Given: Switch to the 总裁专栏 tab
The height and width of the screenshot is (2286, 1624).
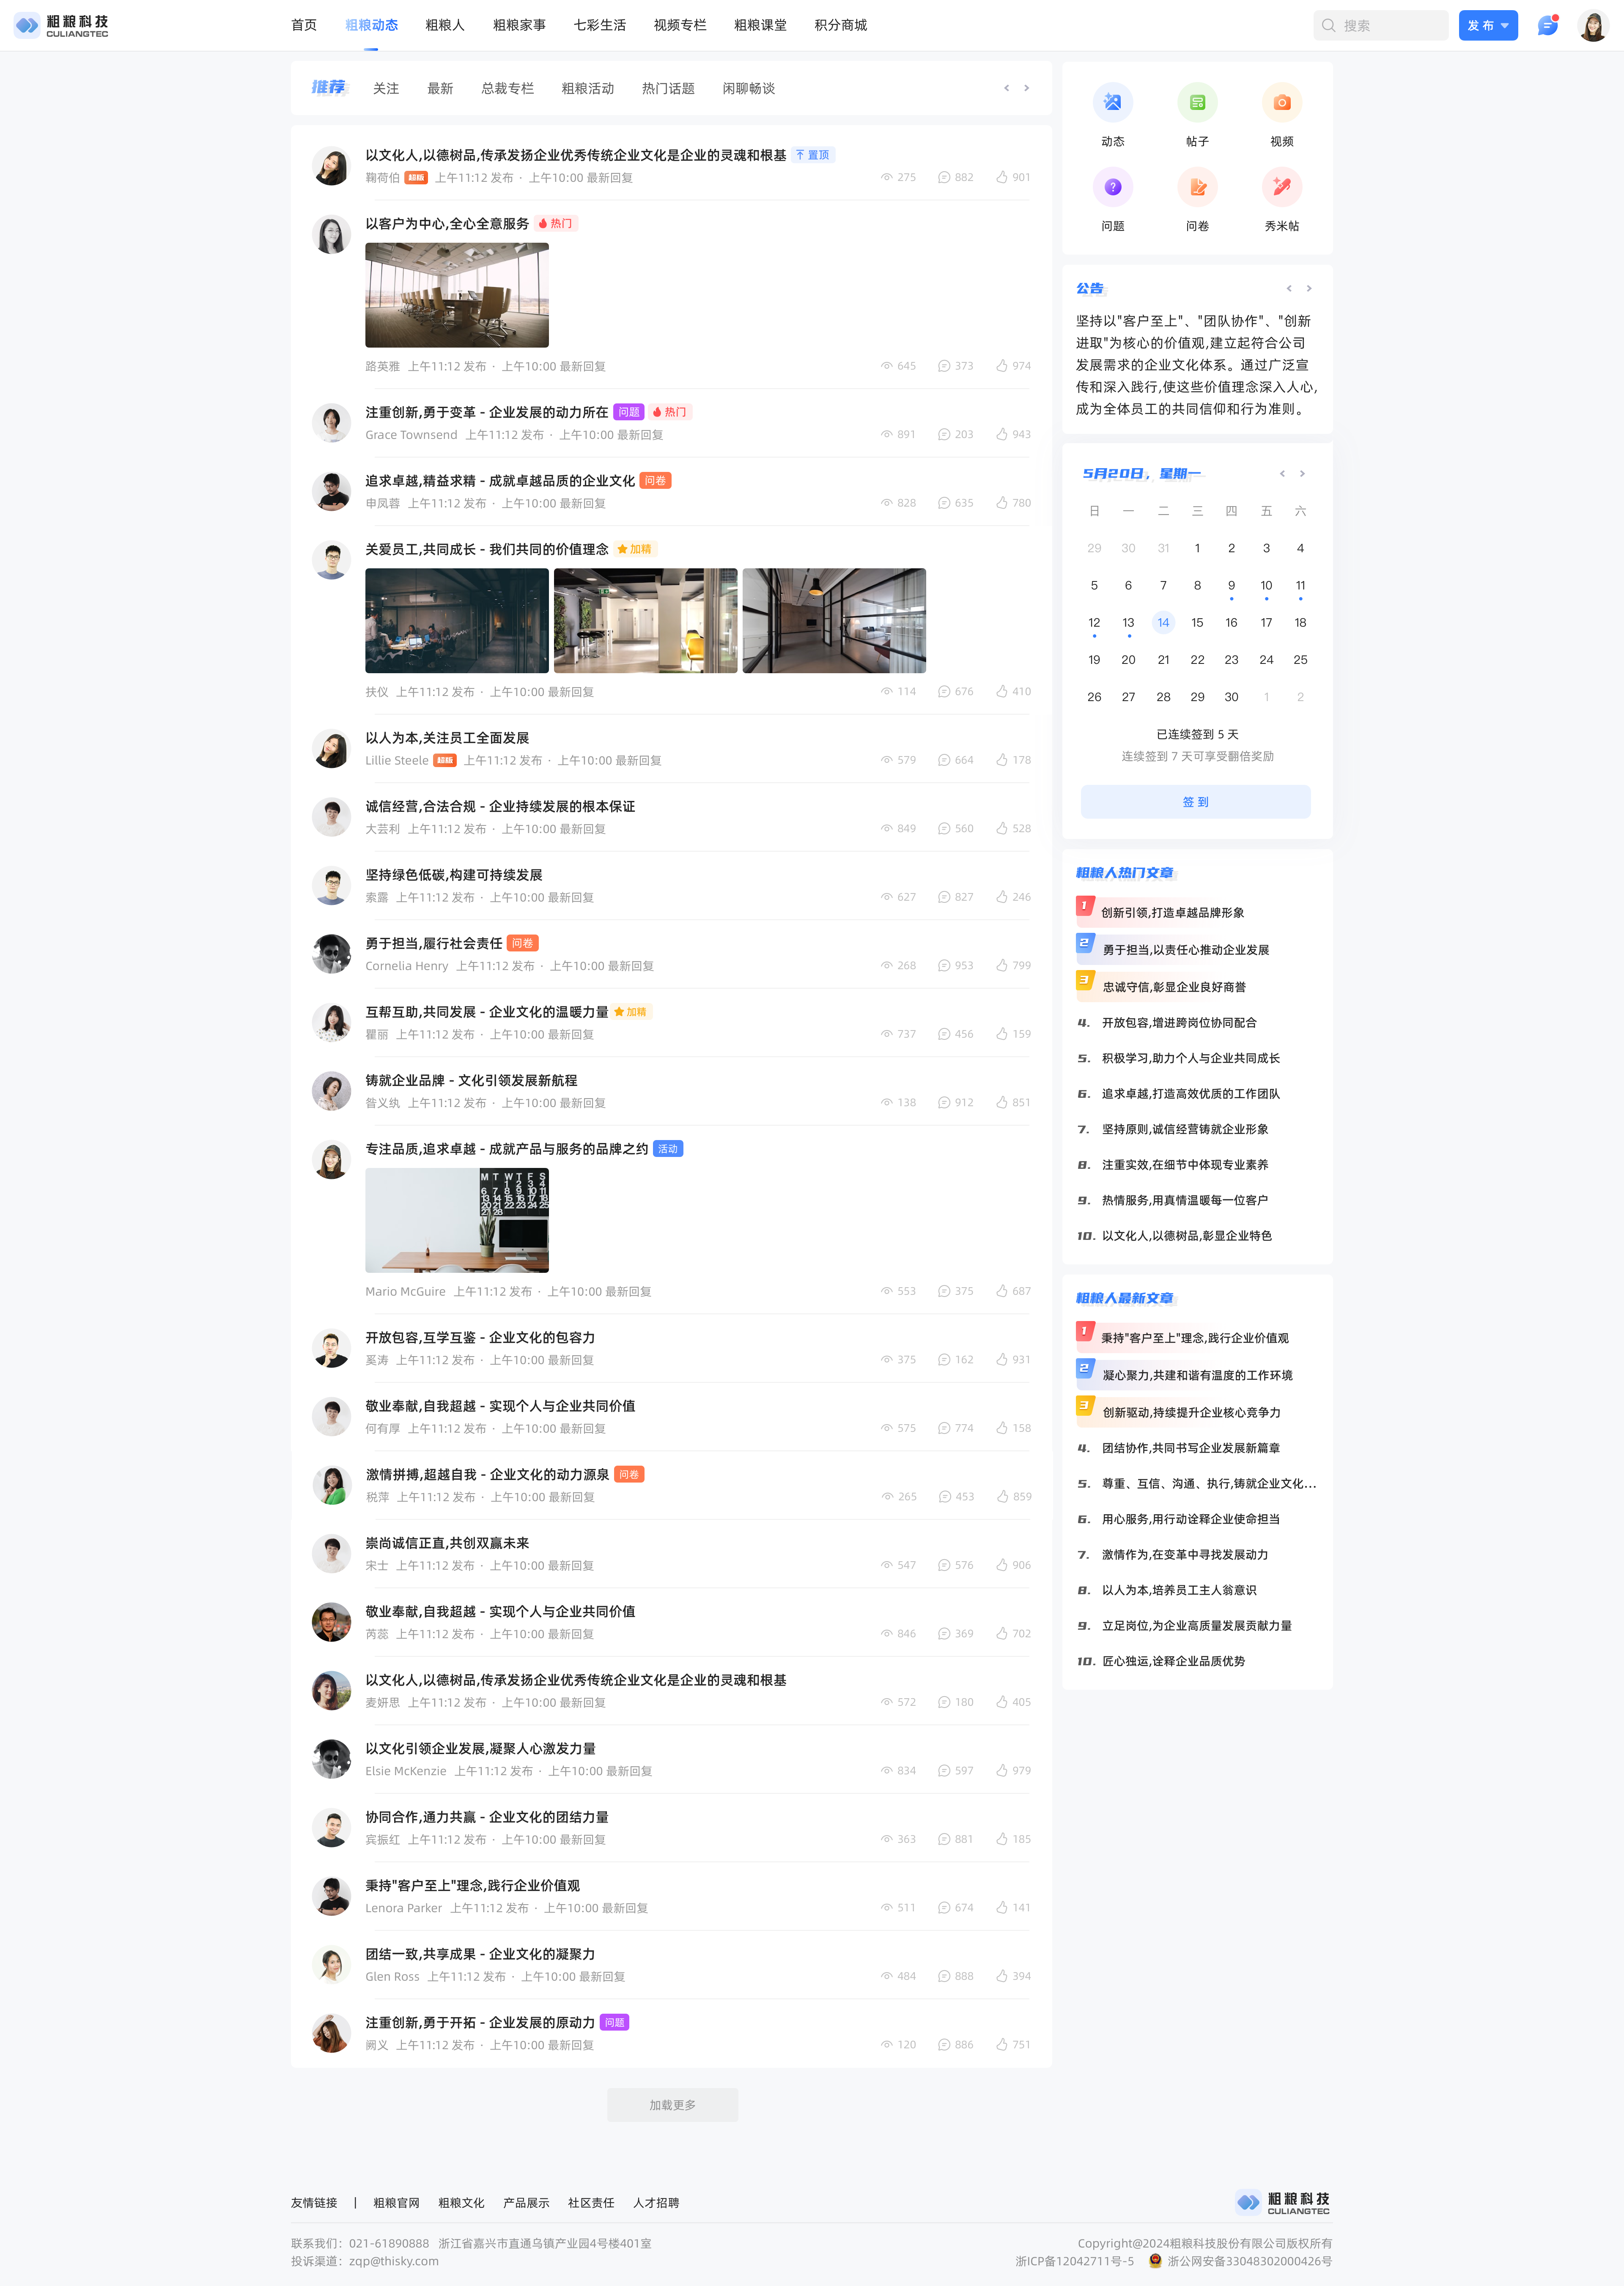Looking at the screenshot, I should point(507,89).
